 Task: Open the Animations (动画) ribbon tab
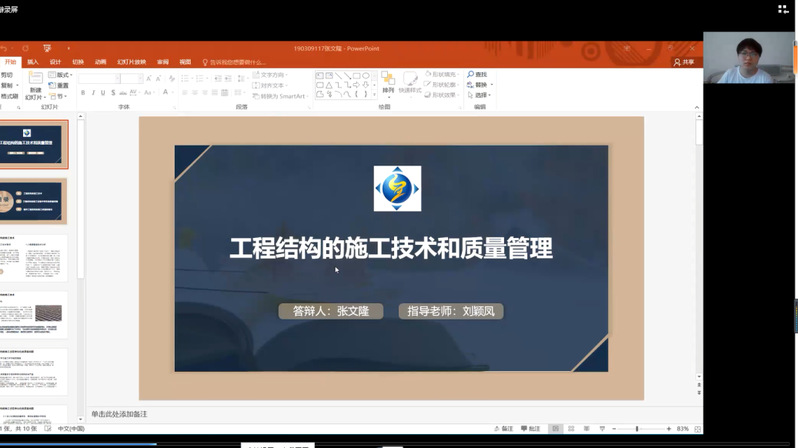(x=101, y=62)
